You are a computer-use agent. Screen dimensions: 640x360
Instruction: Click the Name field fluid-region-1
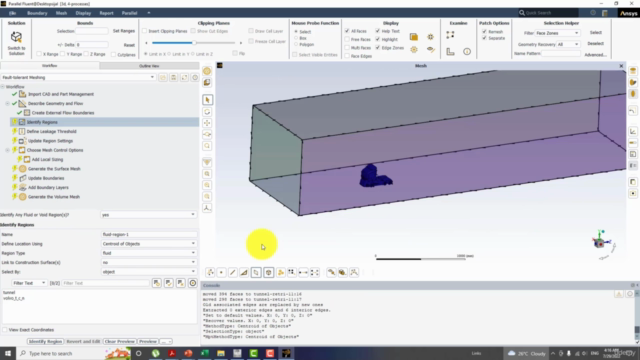pyautogui.click(x=149, y=234)
